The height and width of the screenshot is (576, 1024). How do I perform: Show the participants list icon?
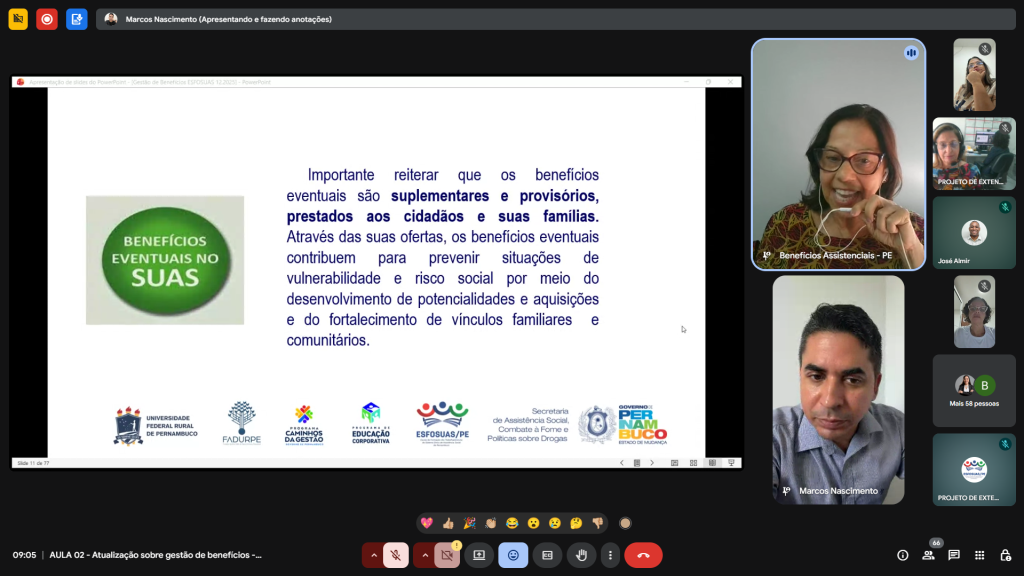click(928, 555)
